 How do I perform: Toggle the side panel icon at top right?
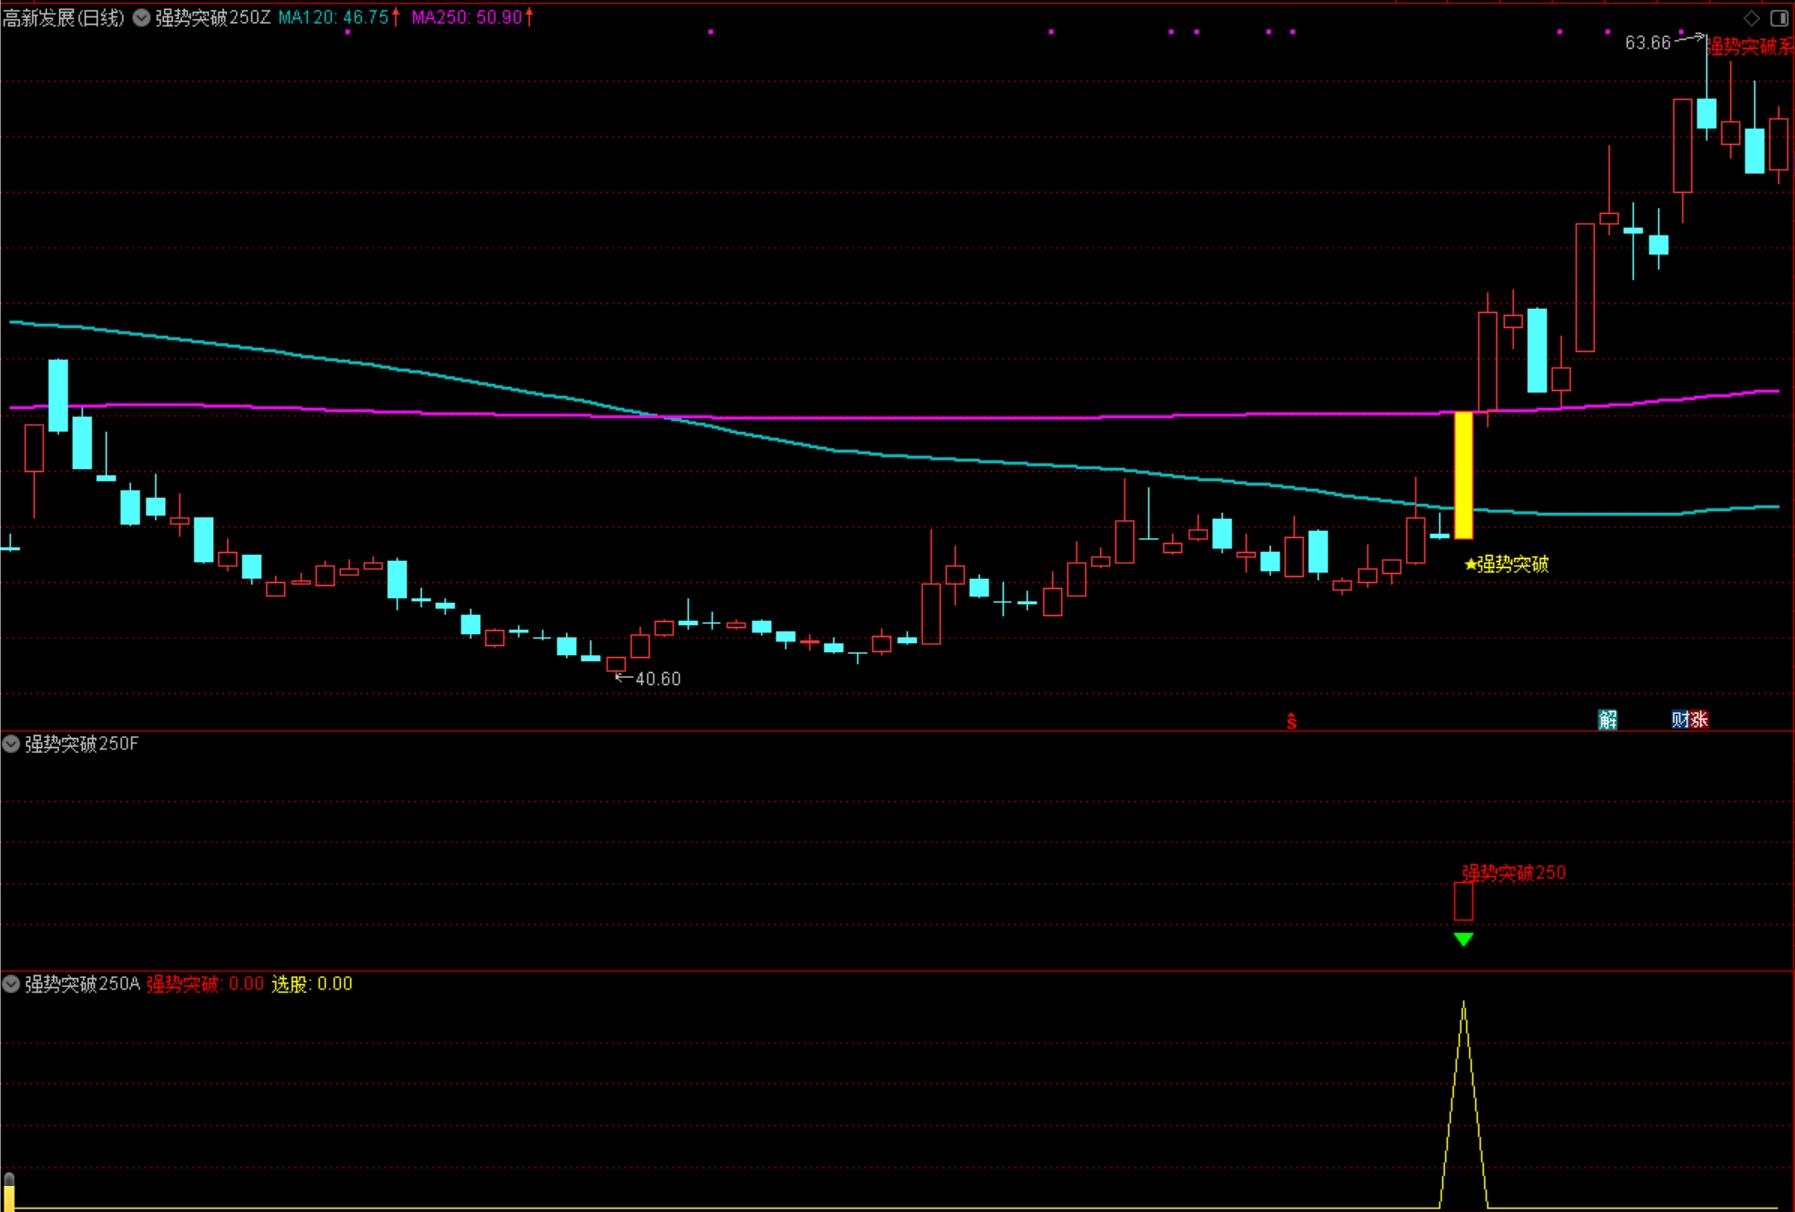pos(1779,18)
